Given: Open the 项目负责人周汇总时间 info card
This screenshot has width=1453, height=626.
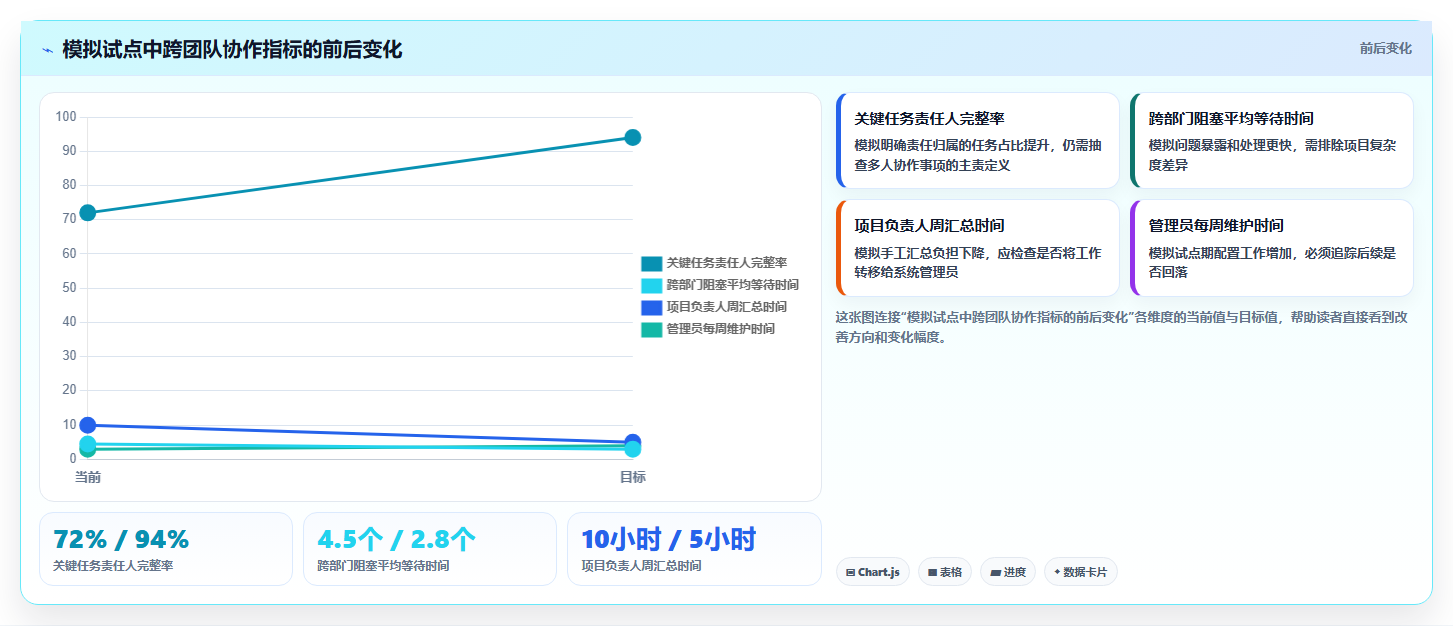Looking at the screenshot, I should pyautogui.click(x=977, y=248).
